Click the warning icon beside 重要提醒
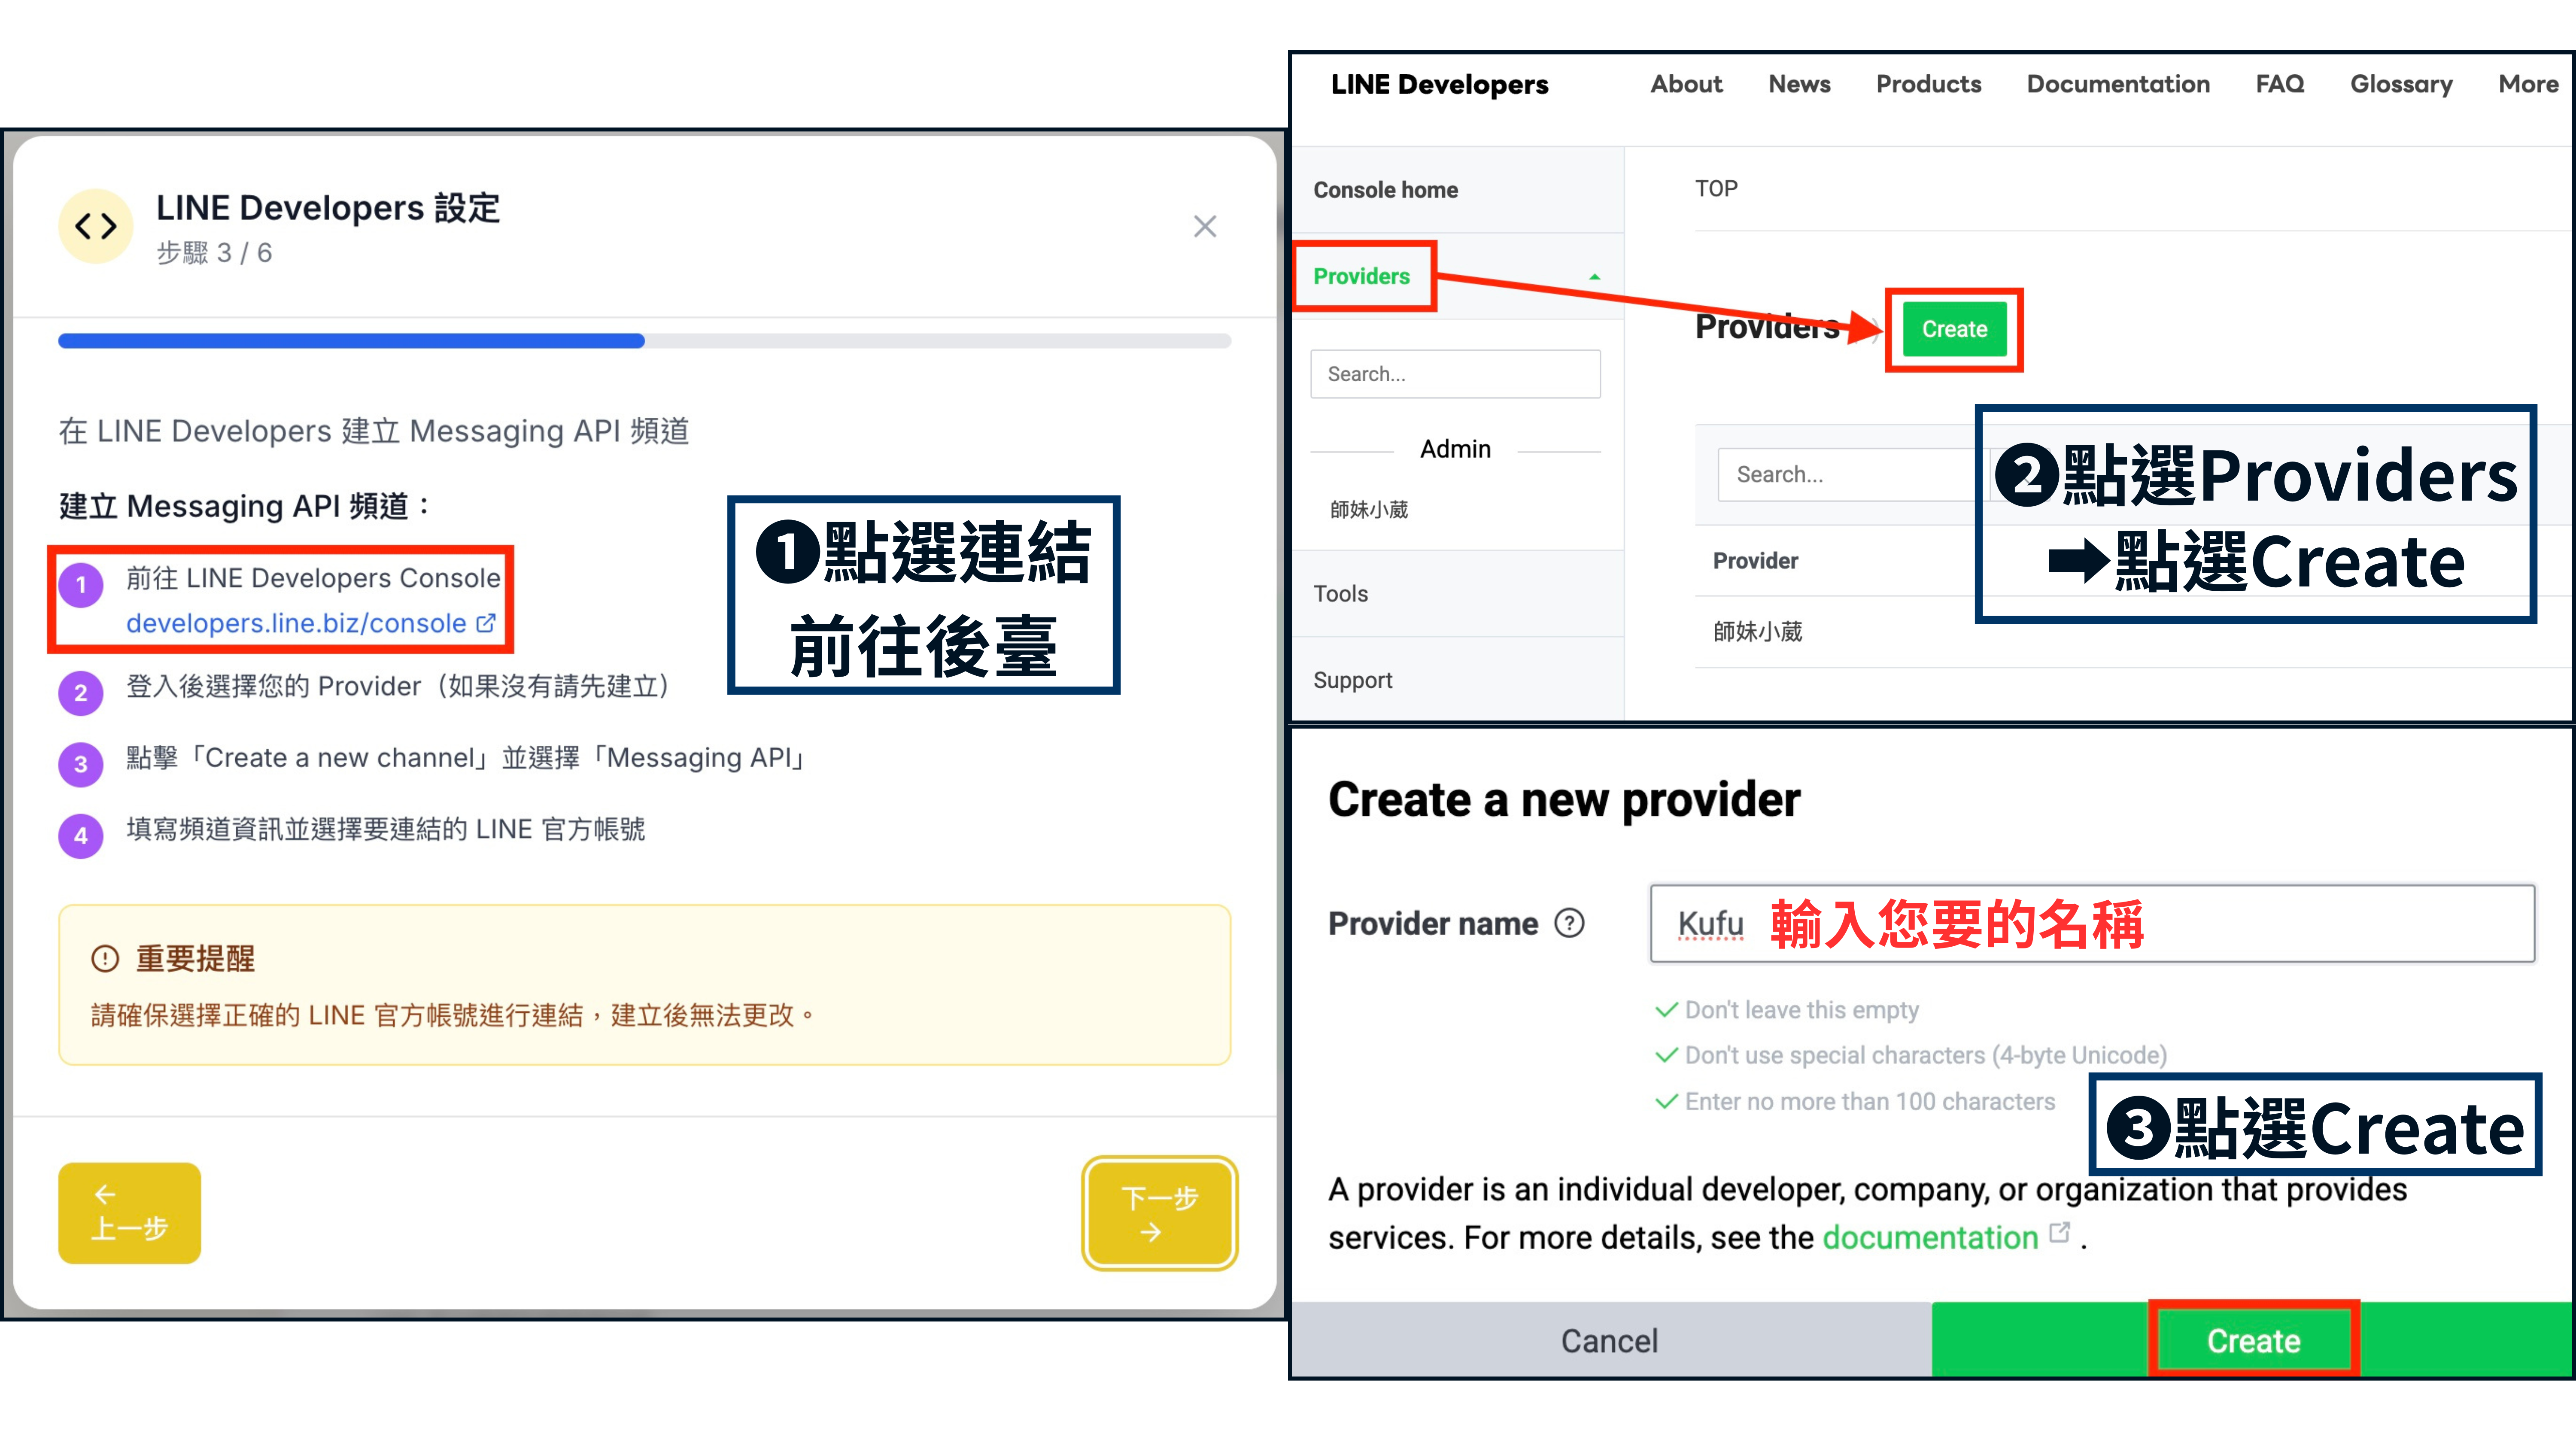 tap(105, 958)
